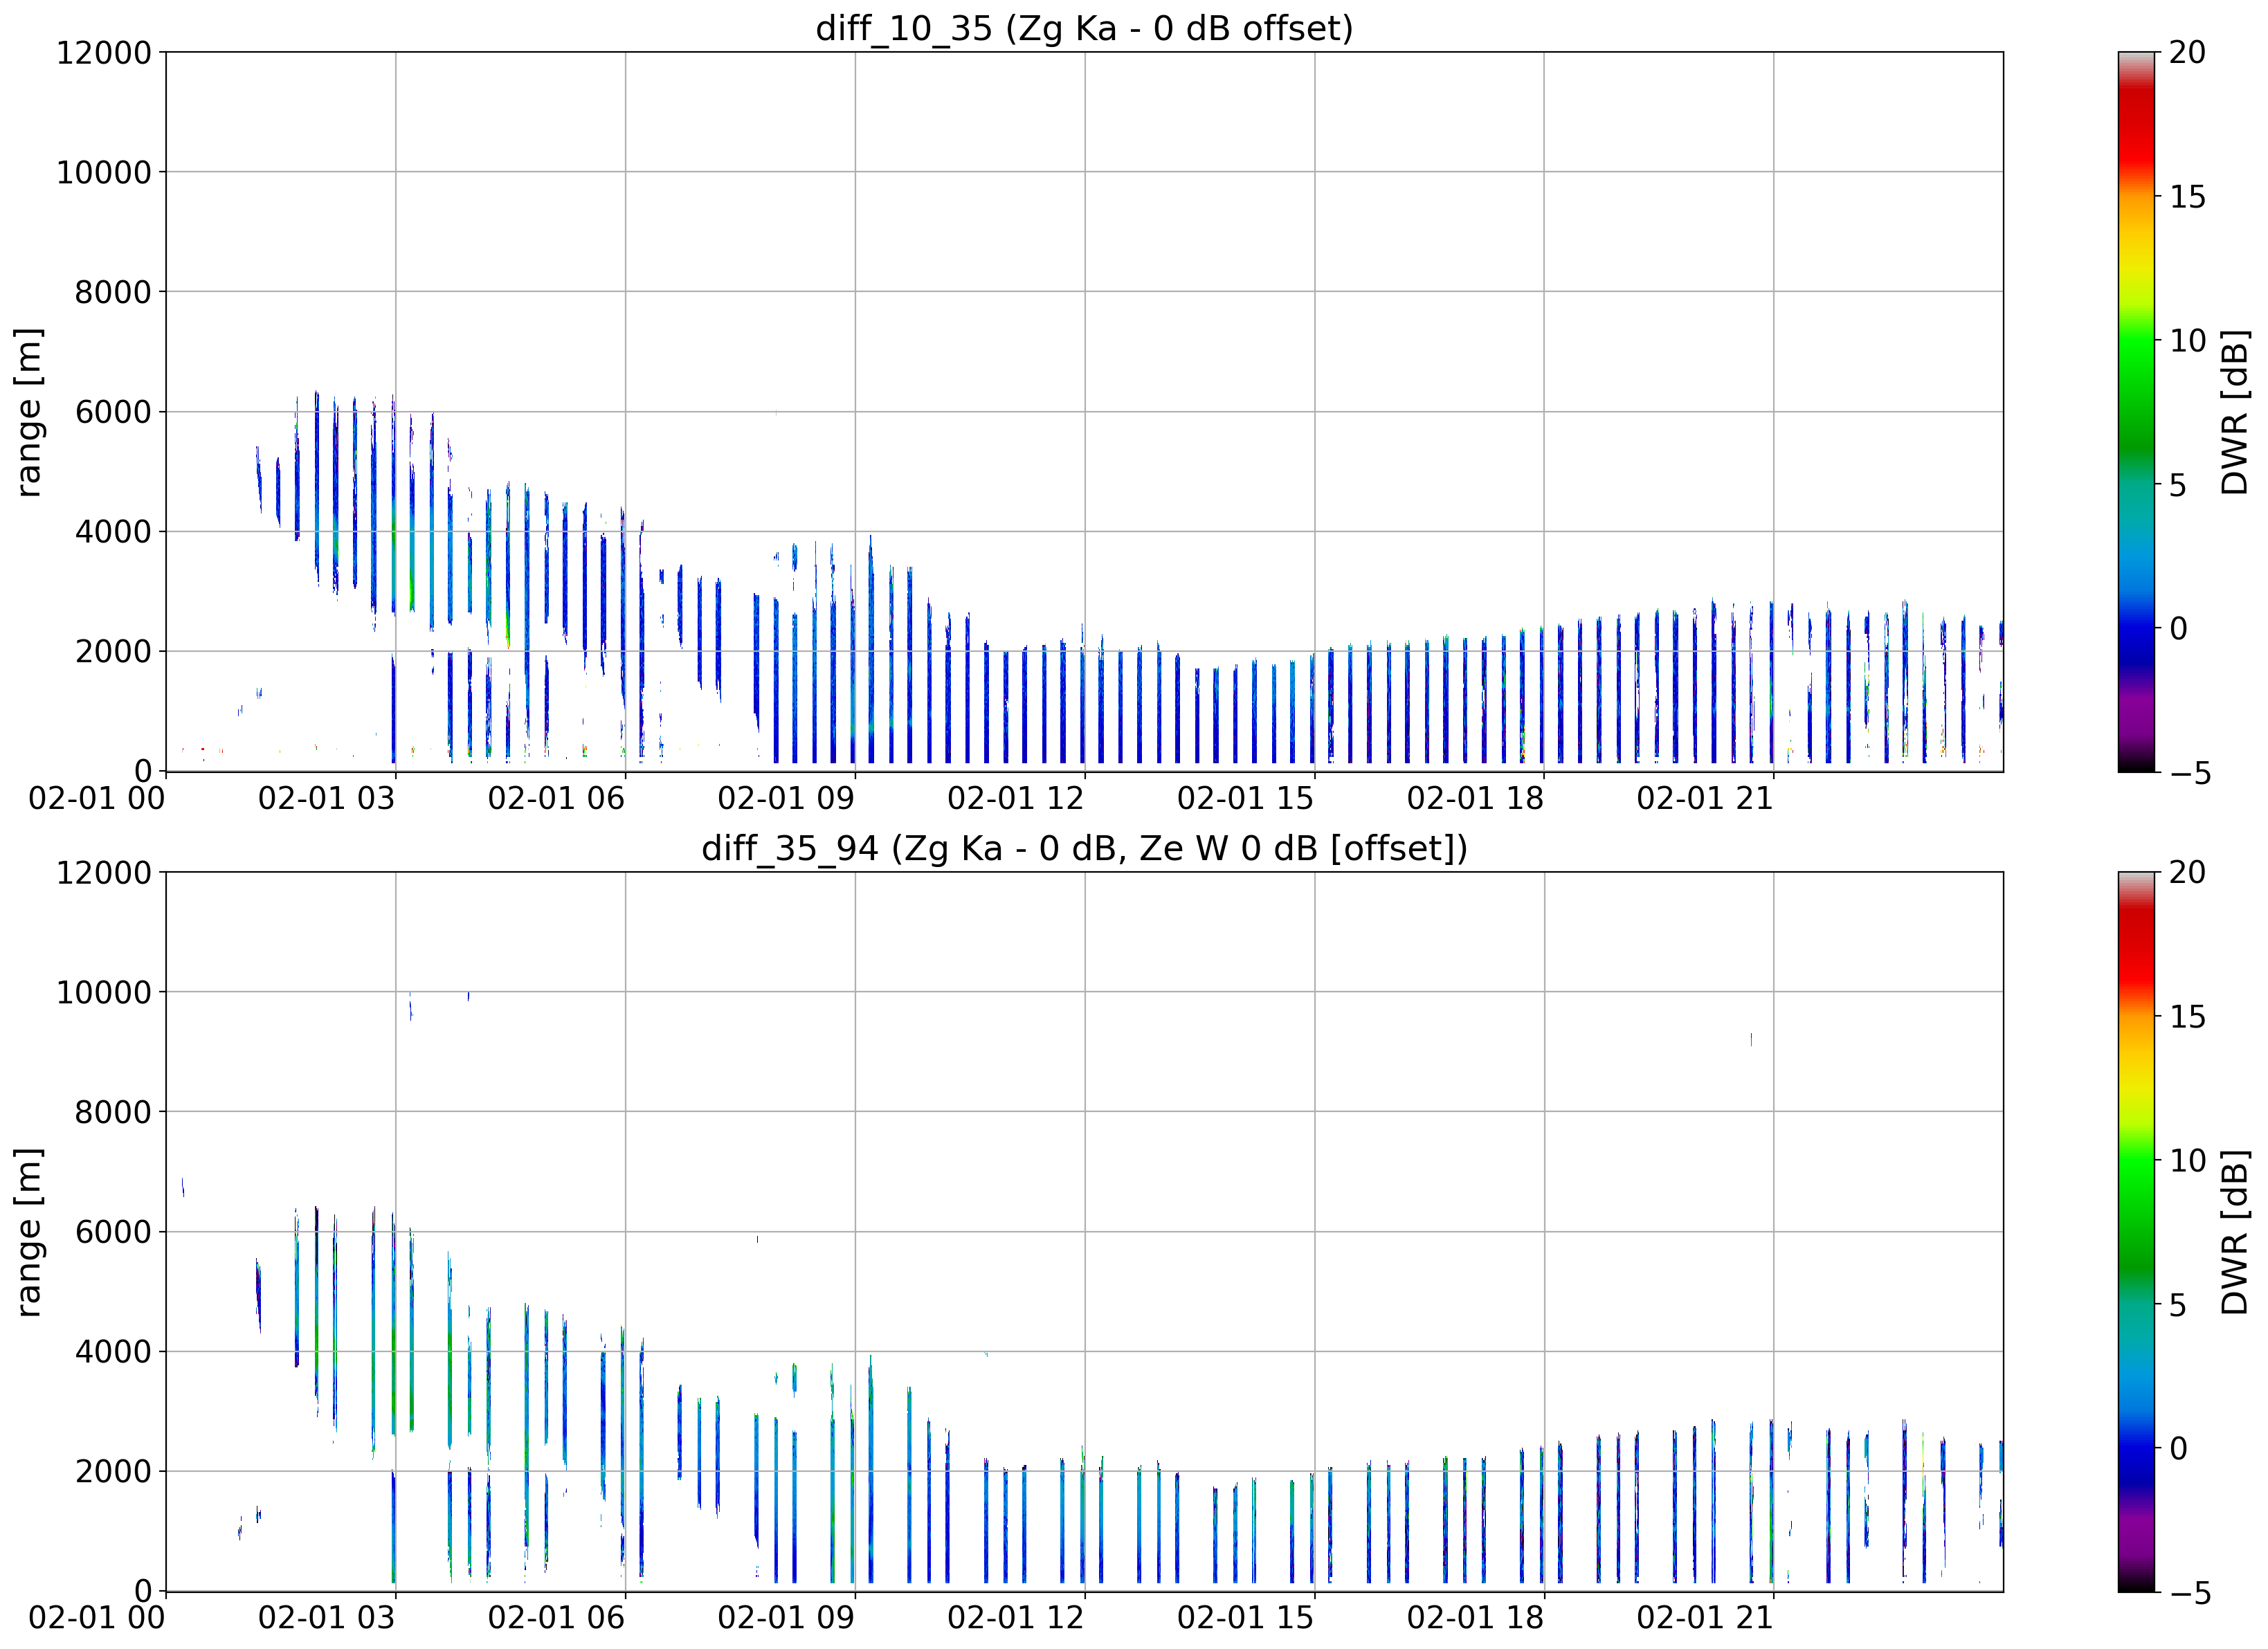
Task: Click the 8000 y-tick in the diff_35_94 plot
Action: (113, 1112)
